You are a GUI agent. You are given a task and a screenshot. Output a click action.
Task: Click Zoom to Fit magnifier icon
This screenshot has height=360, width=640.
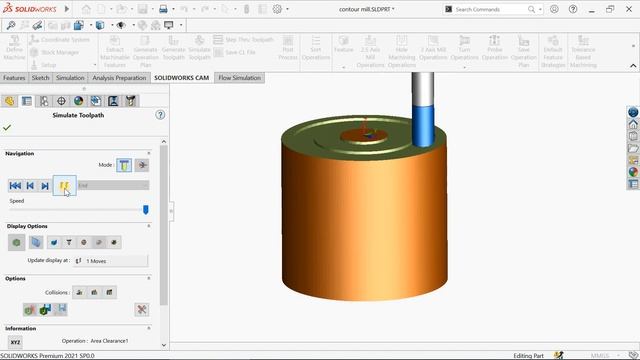pos(11,25)
